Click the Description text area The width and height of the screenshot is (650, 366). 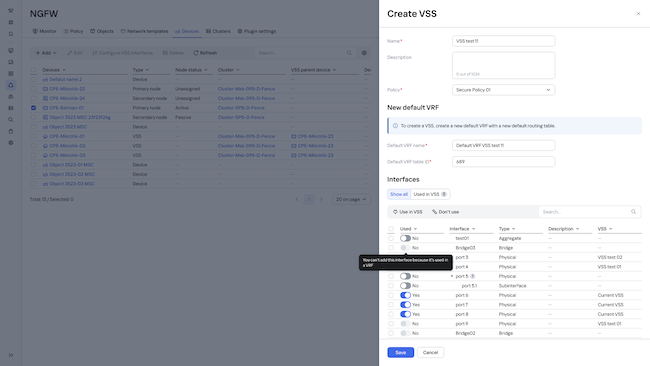(x=503, y=65)
